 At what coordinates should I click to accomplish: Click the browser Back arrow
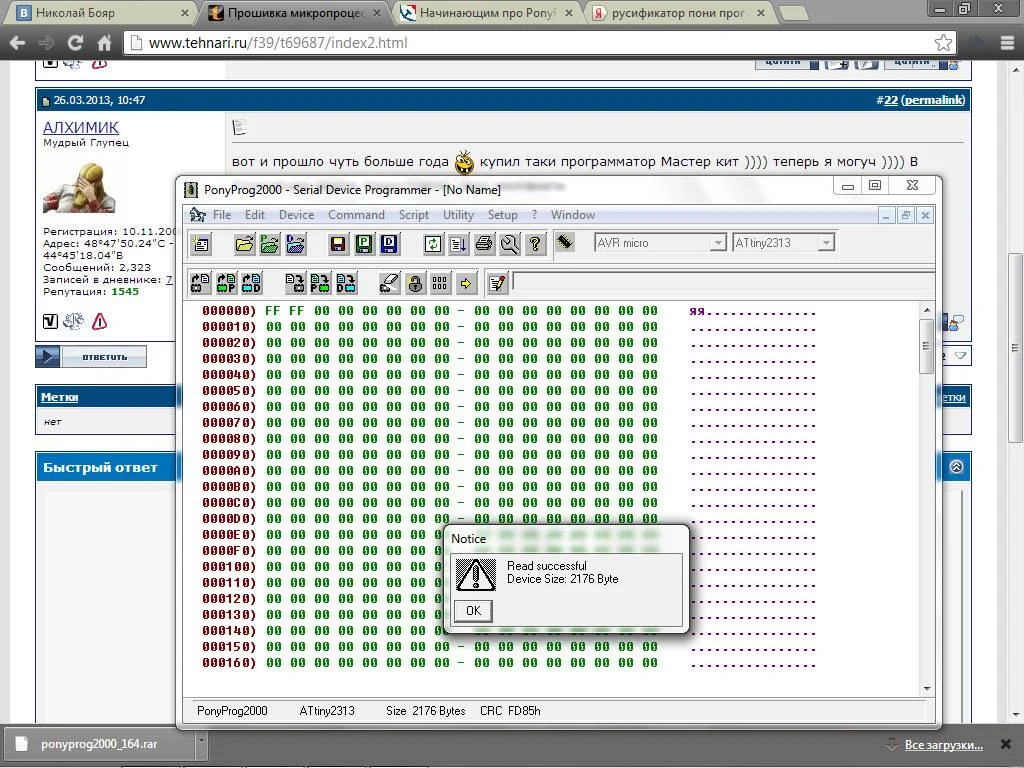click(x=18, y=43)
